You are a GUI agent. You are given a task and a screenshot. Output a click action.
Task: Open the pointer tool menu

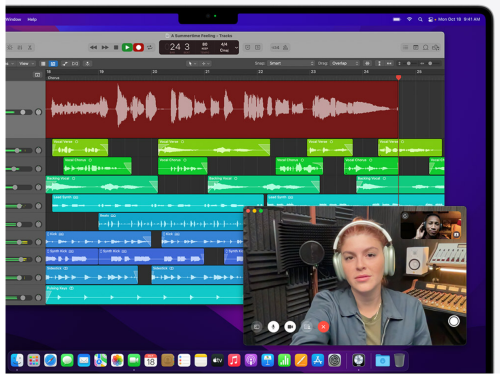(x=192, y=63)
